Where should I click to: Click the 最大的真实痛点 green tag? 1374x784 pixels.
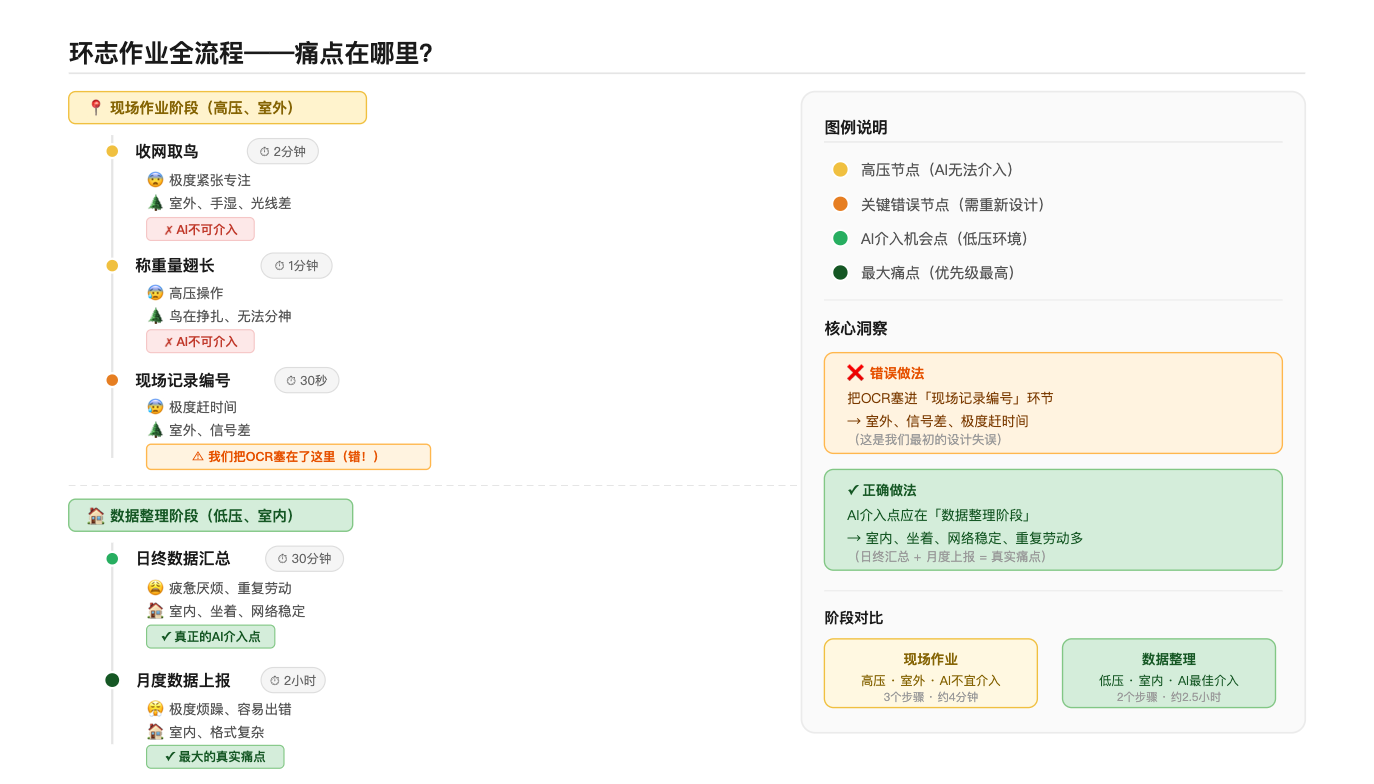[x=215, y=757]
